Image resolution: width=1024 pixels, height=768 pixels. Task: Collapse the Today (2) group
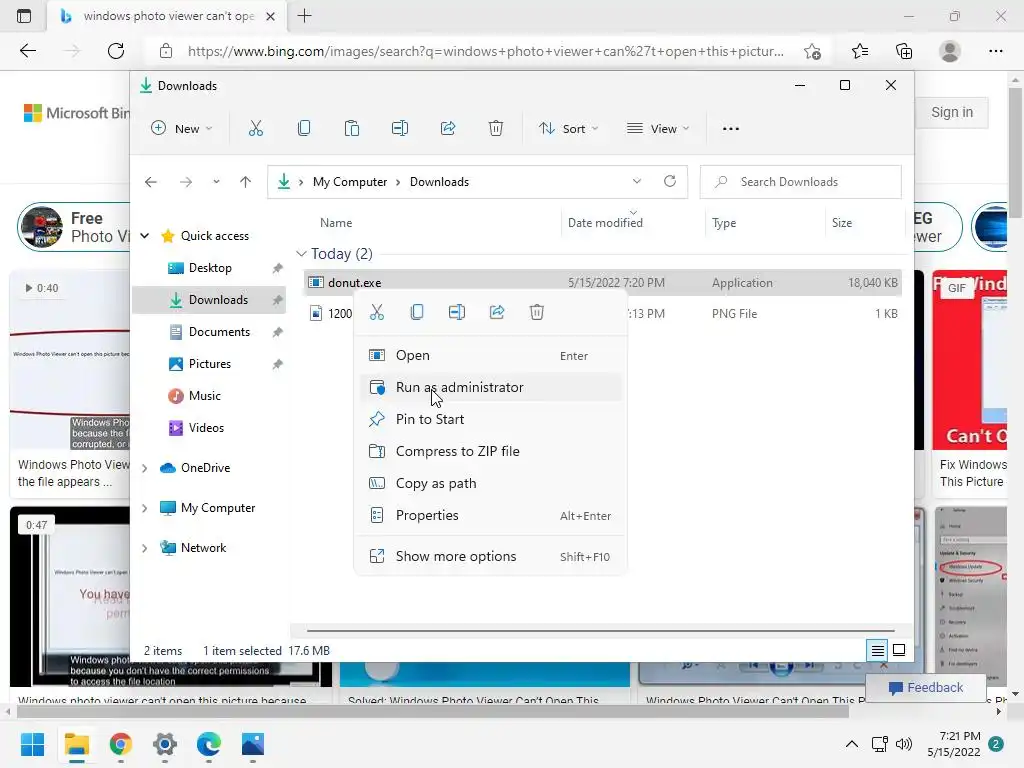click(x=301, y=253)
